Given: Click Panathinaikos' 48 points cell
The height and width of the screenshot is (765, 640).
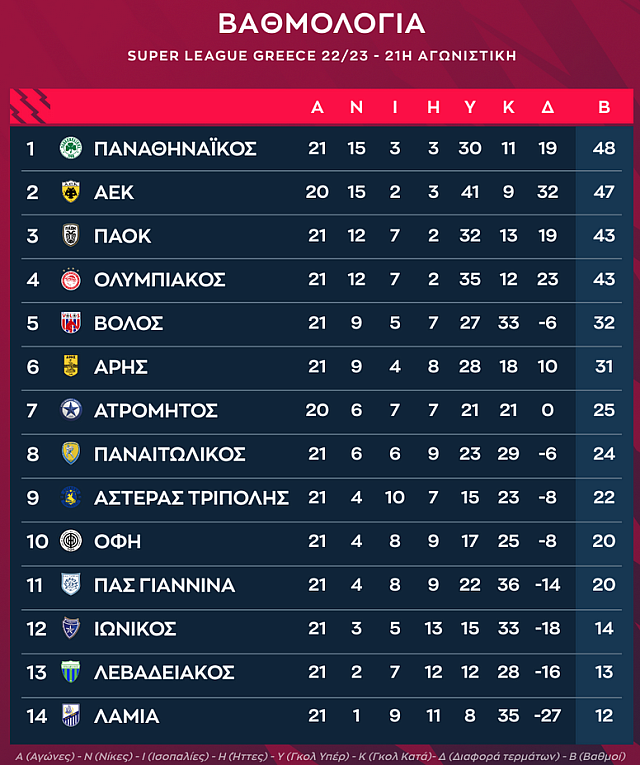Looking at the screenshot, I should 603,148.
